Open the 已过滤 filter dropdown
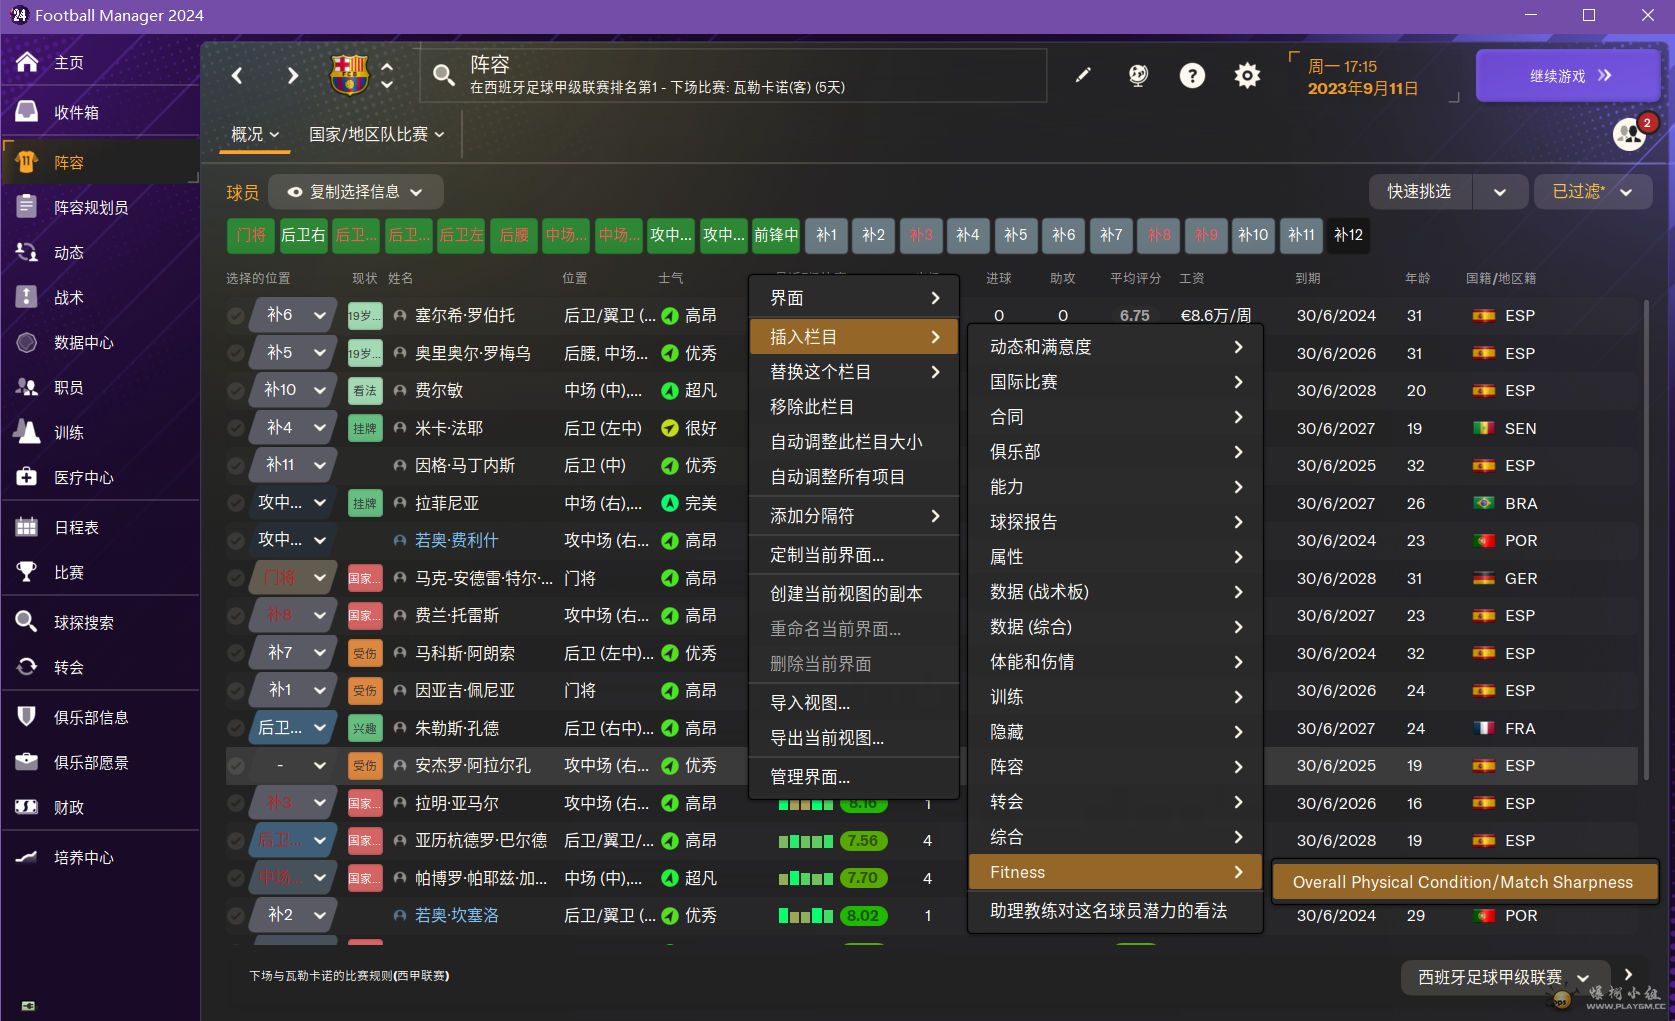1675x1021 pixels. coord(1592,192)
